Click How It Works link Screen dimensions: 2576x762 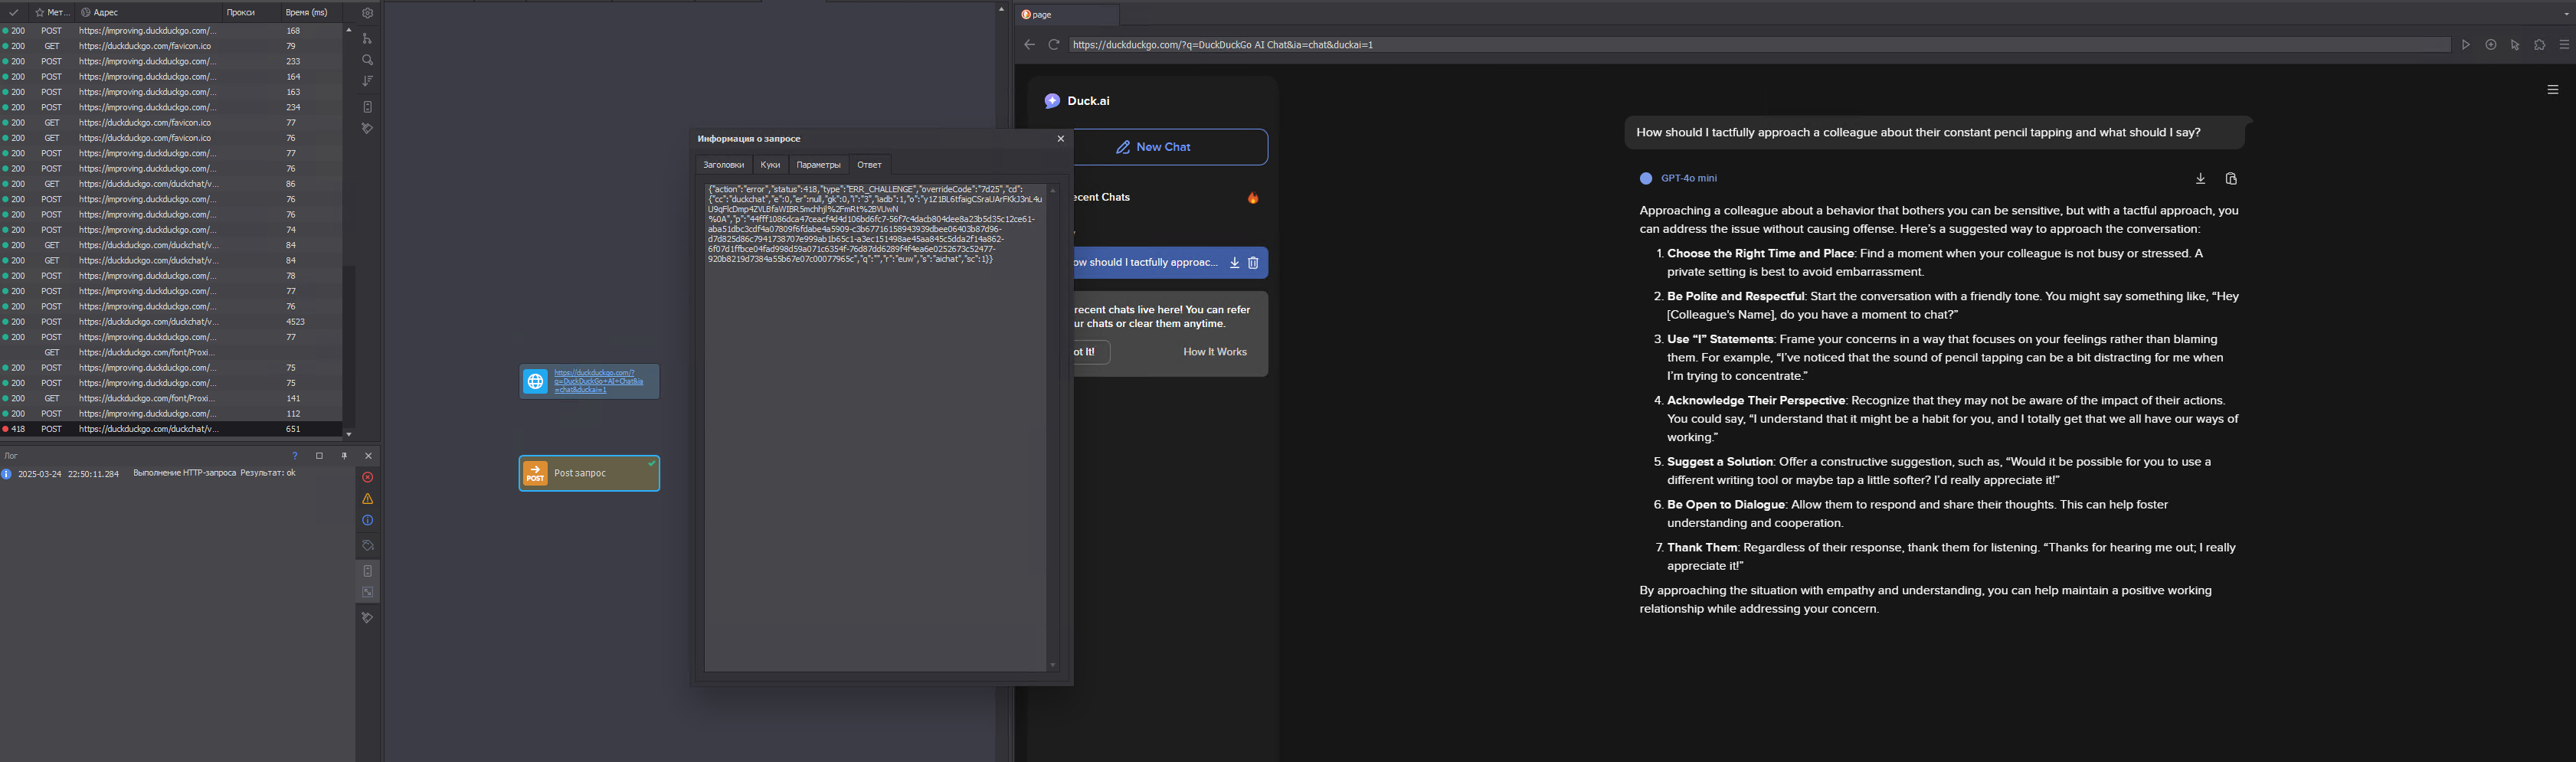[x=1215, y=352]
